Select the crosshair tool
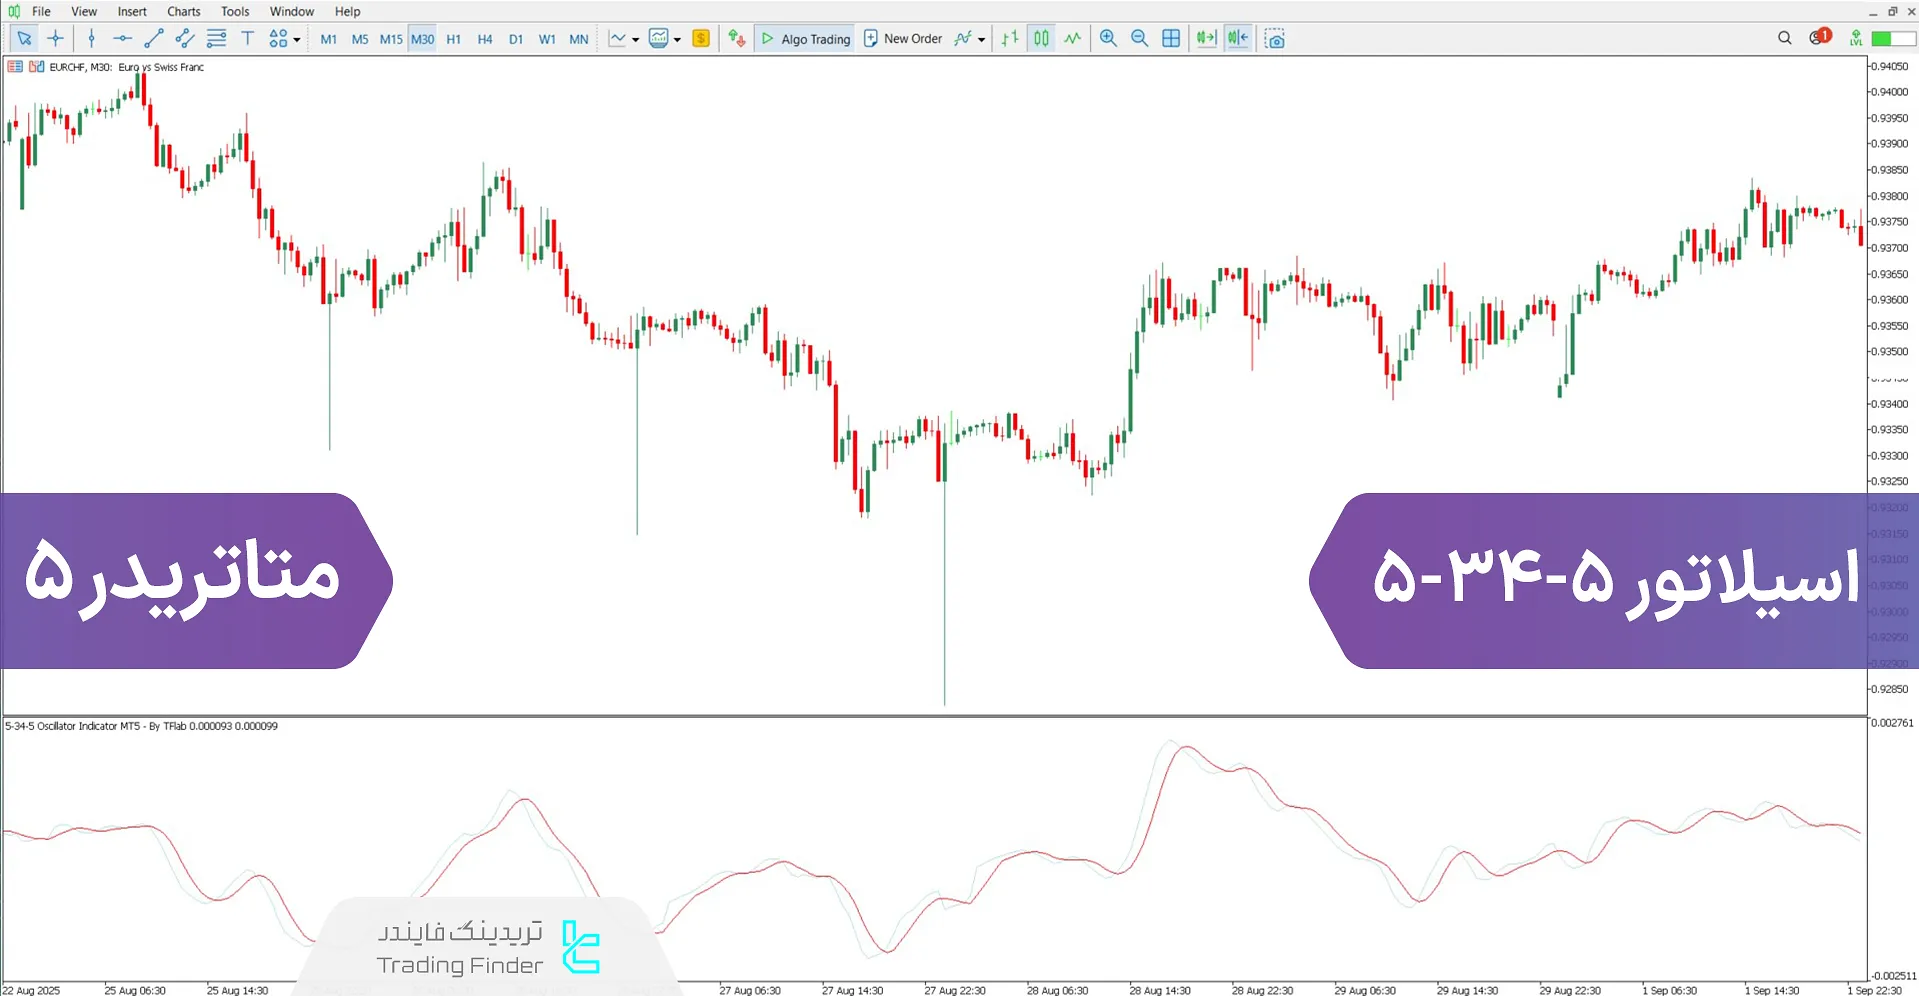This screenshot has width=1919, height=996. pyautogui.click(x=56, y=39)
